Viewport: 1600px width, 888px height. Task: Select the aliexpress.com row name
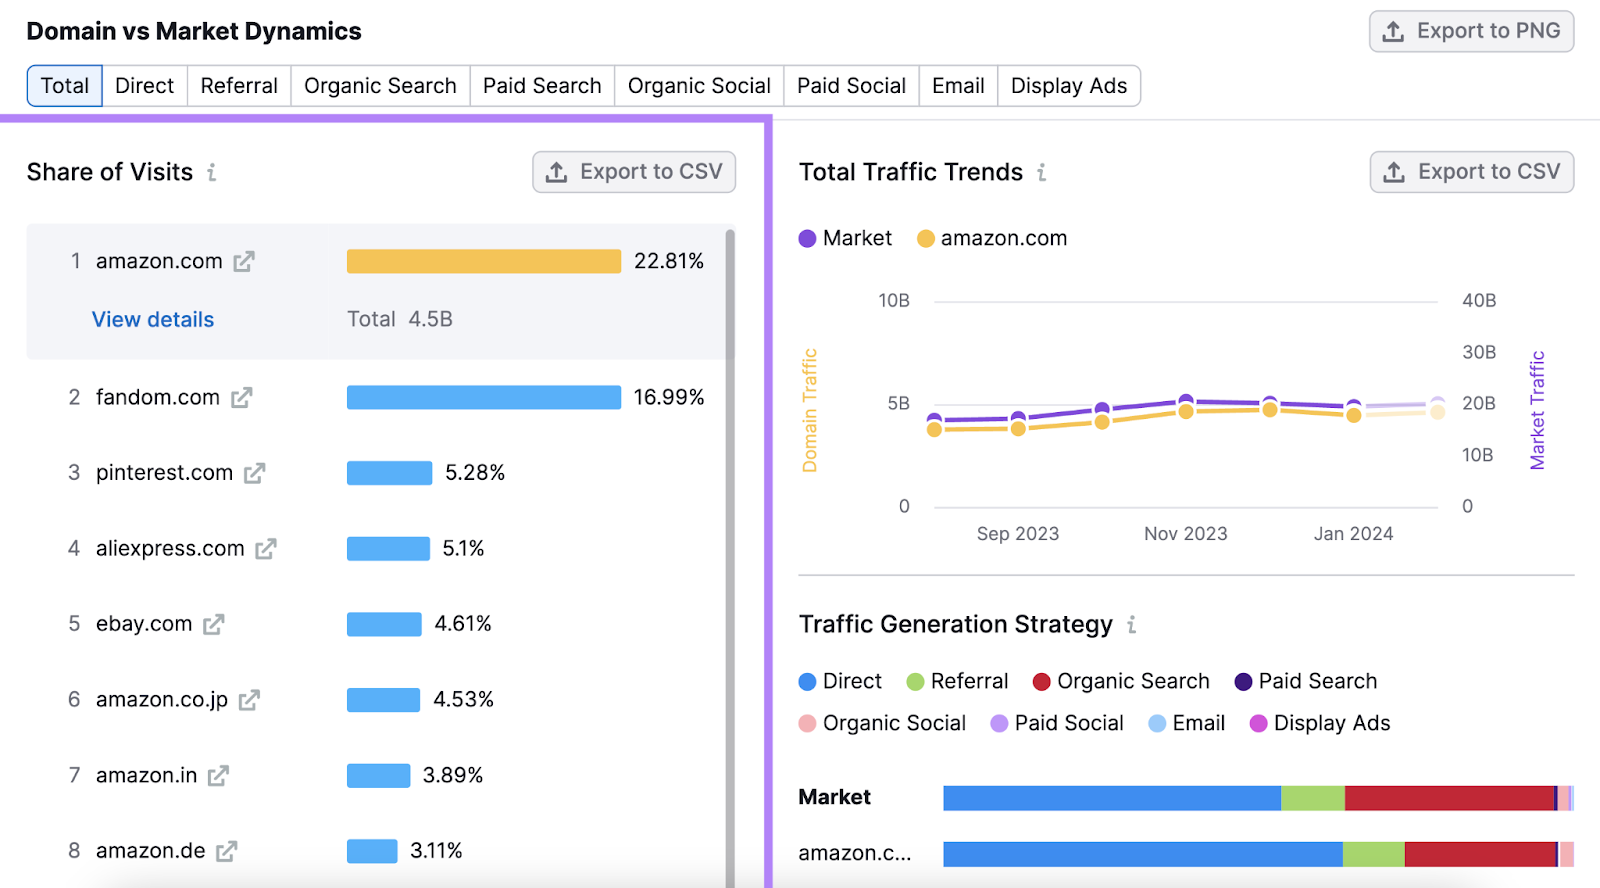170,549
